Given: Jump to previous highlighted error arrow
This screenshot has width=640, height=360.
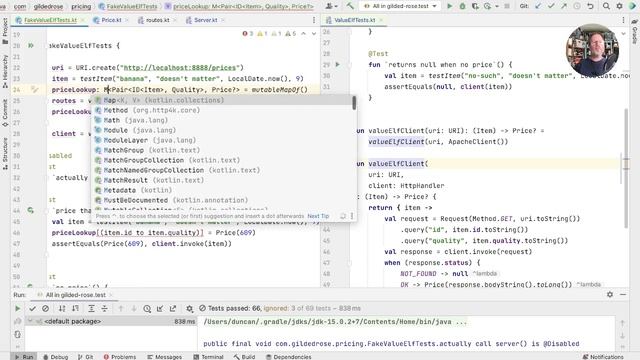Looking at the screenshot, I should (303, 33).
